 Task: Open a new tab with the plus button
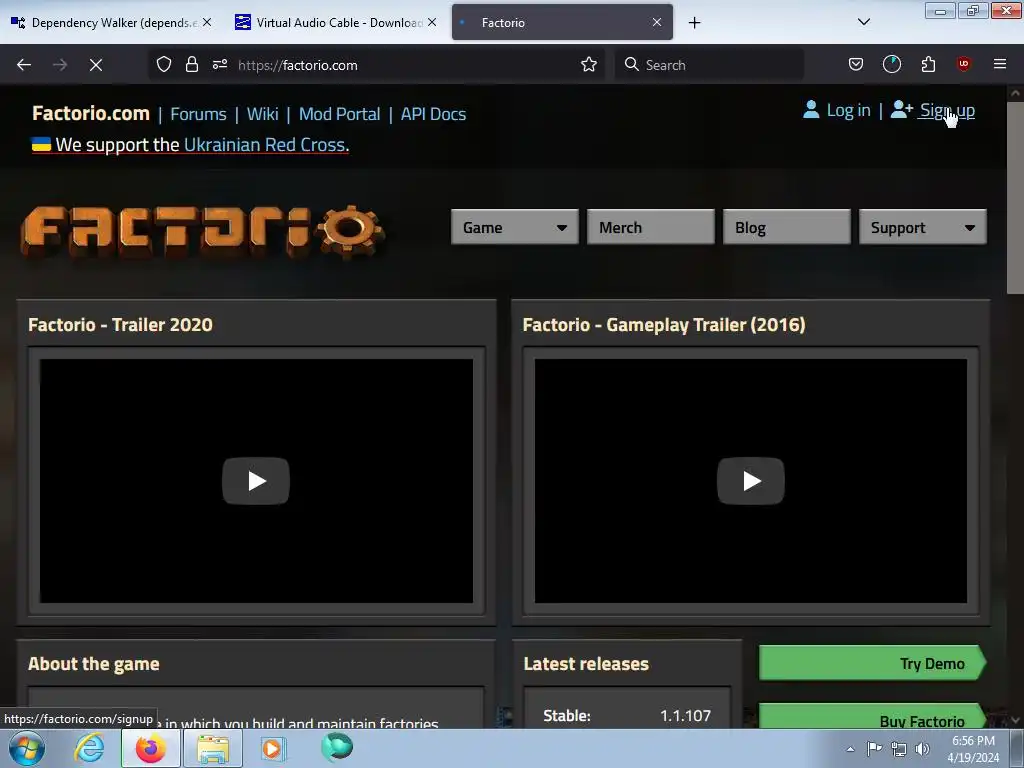click(x=694, y=23)
